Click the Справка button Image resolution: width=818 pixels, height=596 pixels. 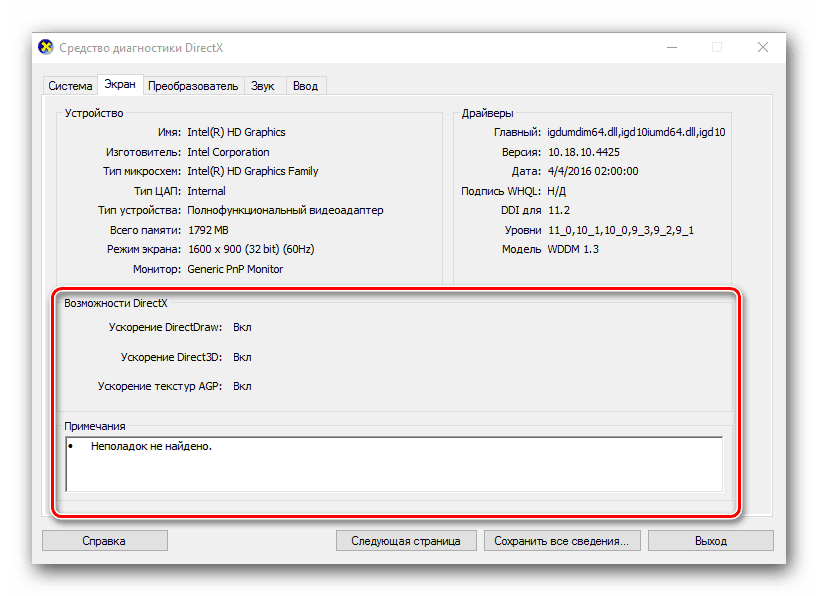[104, 541]
